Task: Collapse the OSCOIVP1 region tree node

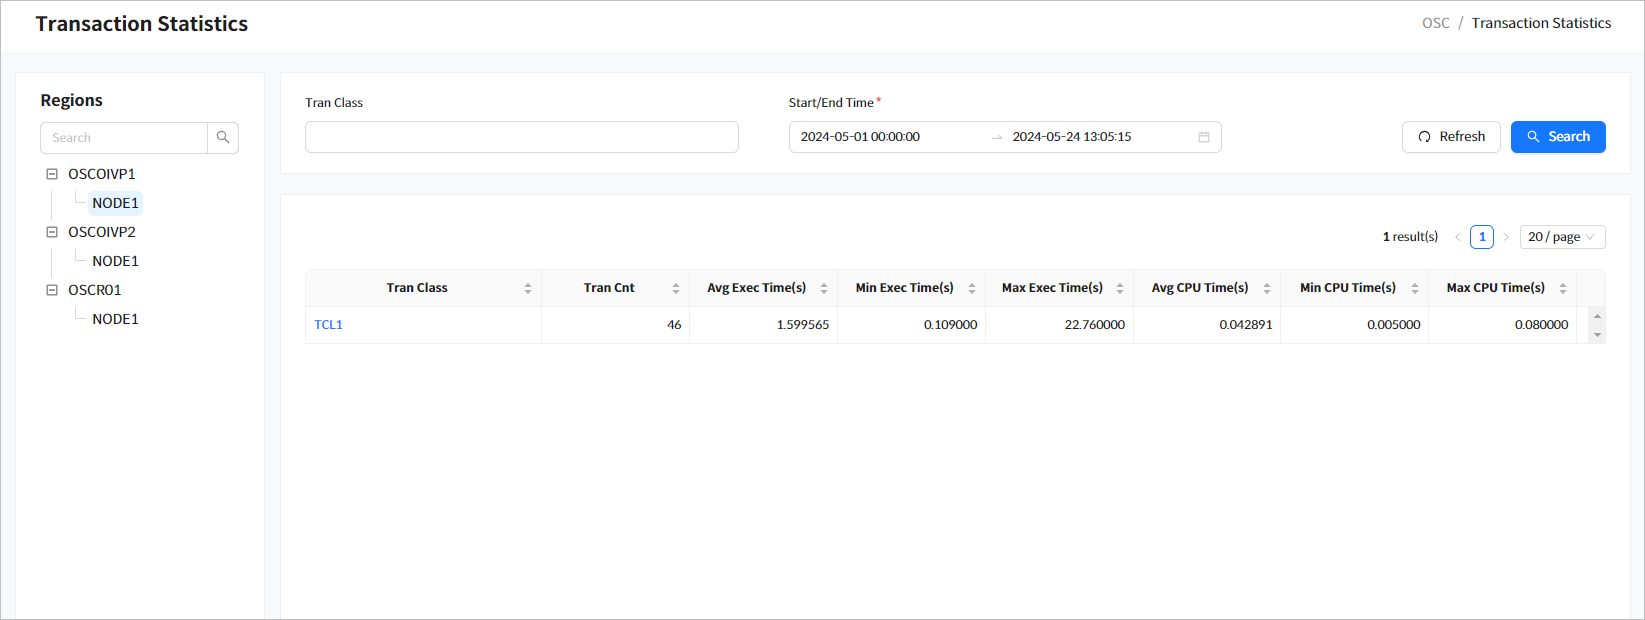Action: click(52, 174)
